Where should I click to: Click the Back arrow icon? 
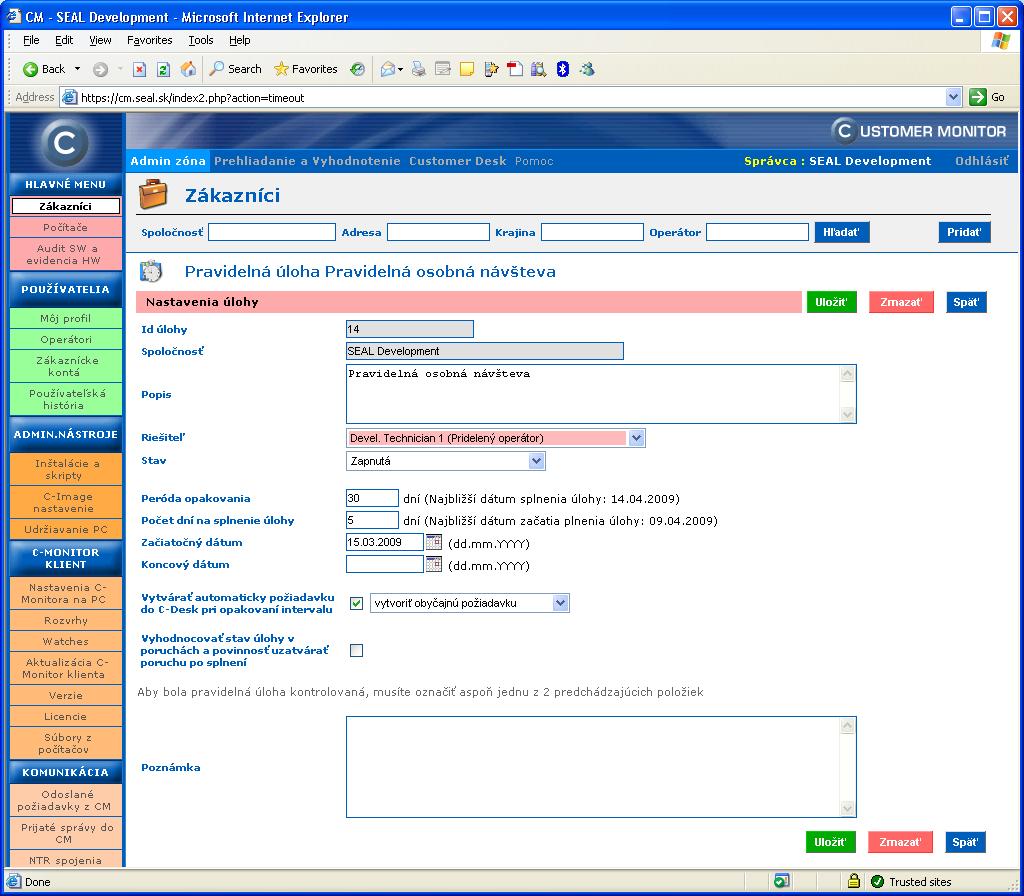[x=30, y=69]
